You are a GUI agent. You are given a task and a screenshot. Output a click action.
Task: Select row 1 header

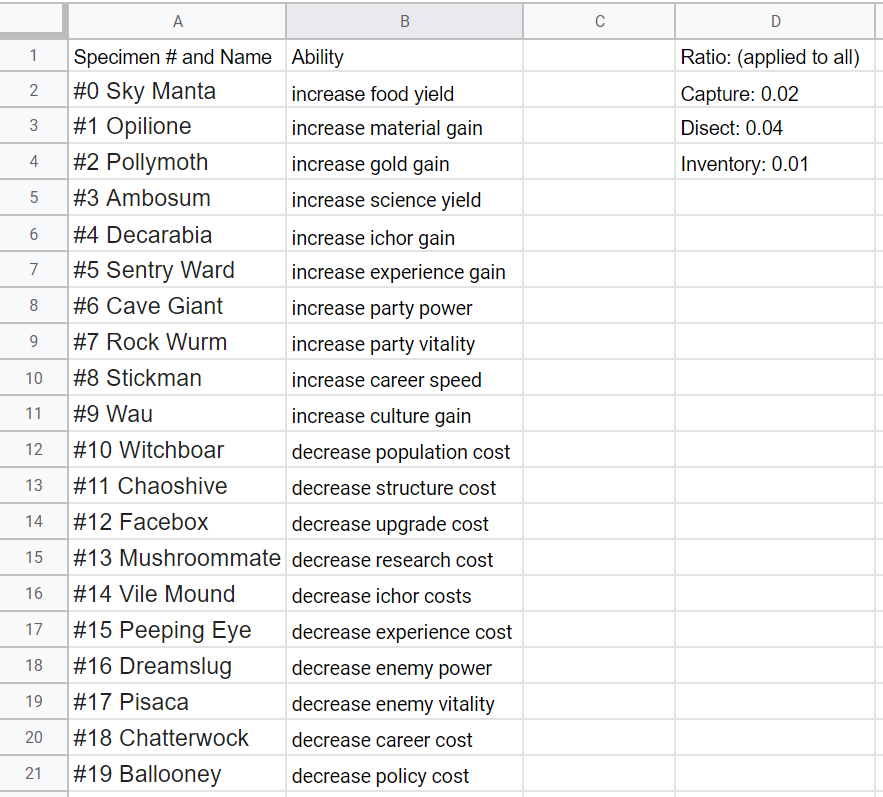(33, 56)
